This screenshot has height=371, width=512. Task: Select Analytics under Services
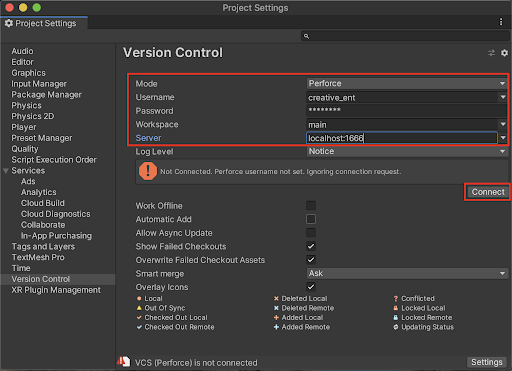39,192
